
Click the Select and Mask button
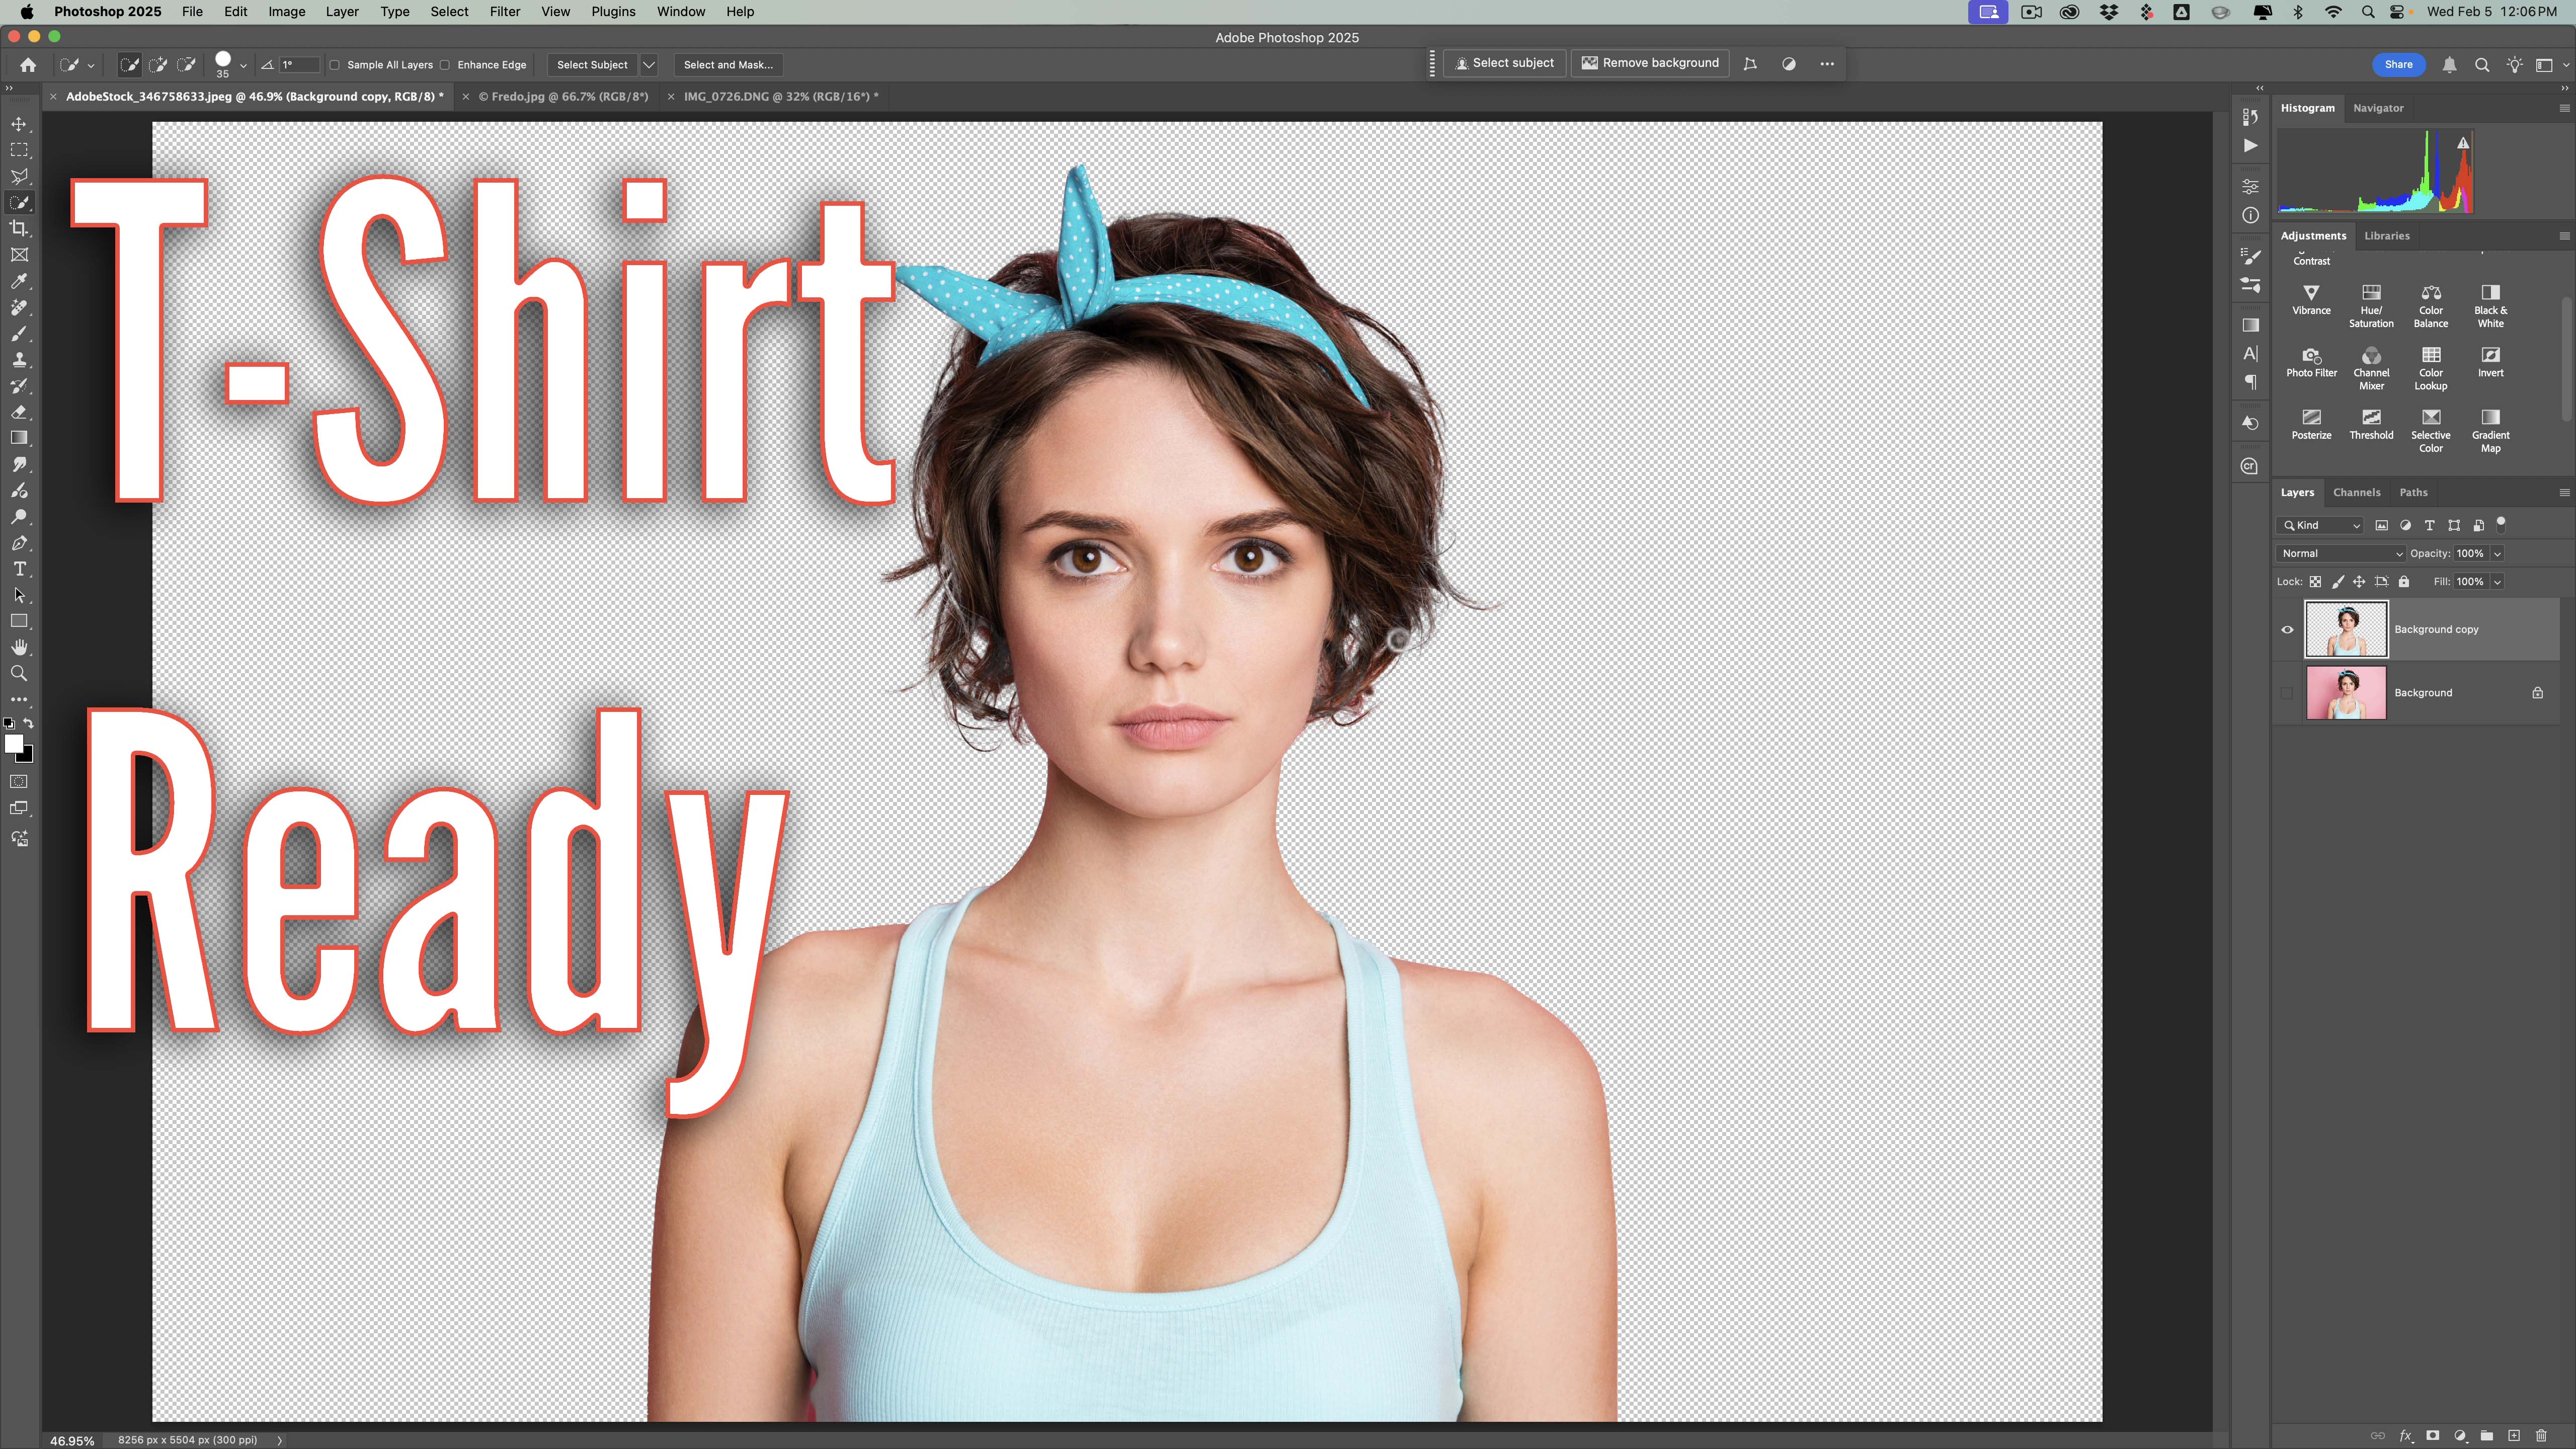pyautogui.click(x=728, y=65)
